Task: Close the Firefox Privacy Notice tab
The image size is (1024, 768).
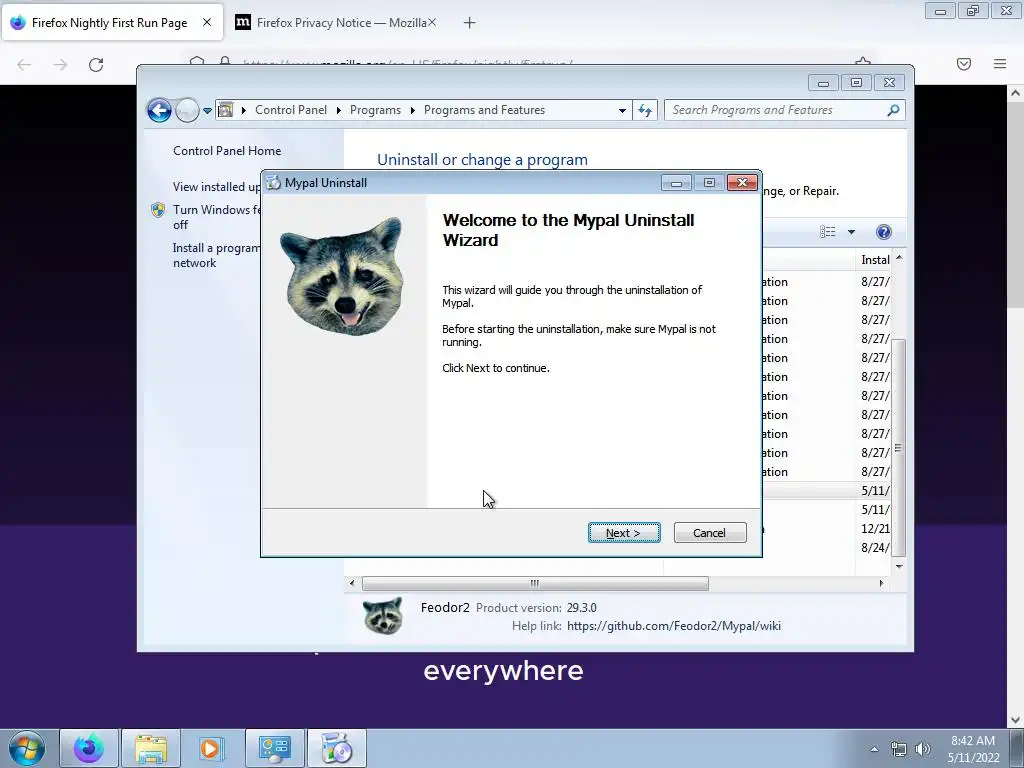Action: coord(432,22)
